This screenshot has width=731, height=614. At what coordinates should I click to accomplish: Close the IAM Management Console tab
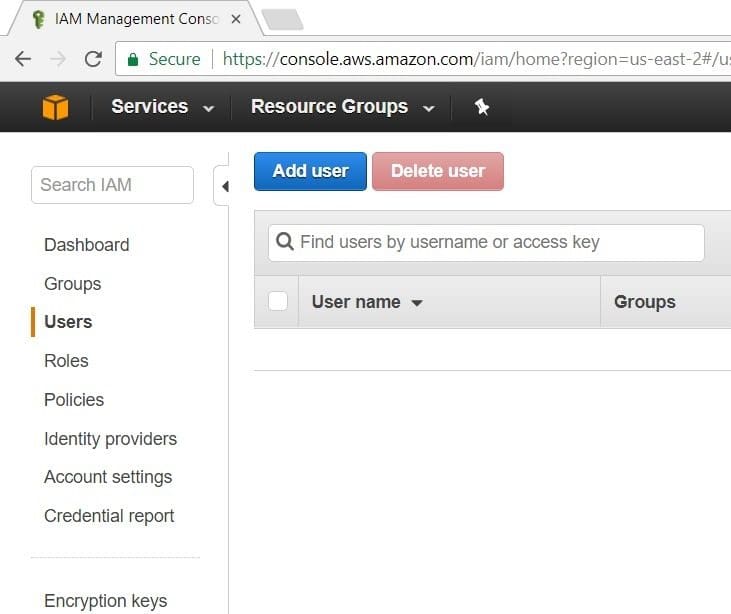[236, 19]
